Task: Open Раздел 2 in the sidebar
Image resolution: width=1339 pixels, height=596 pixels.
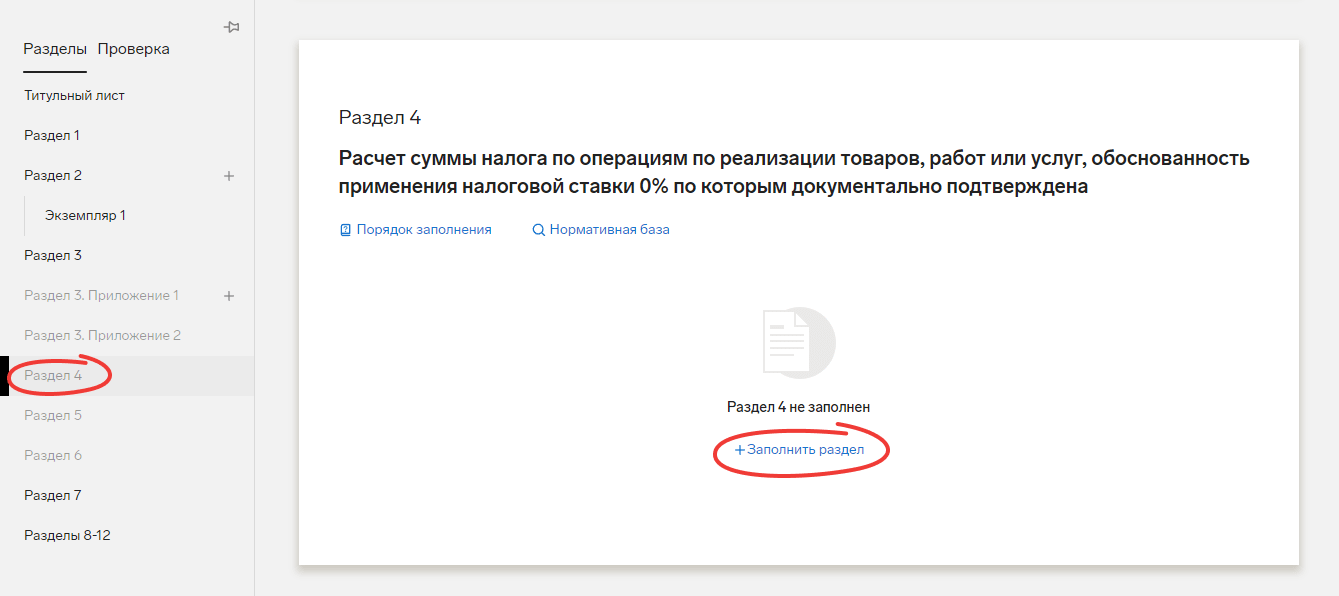Action: 53,176
